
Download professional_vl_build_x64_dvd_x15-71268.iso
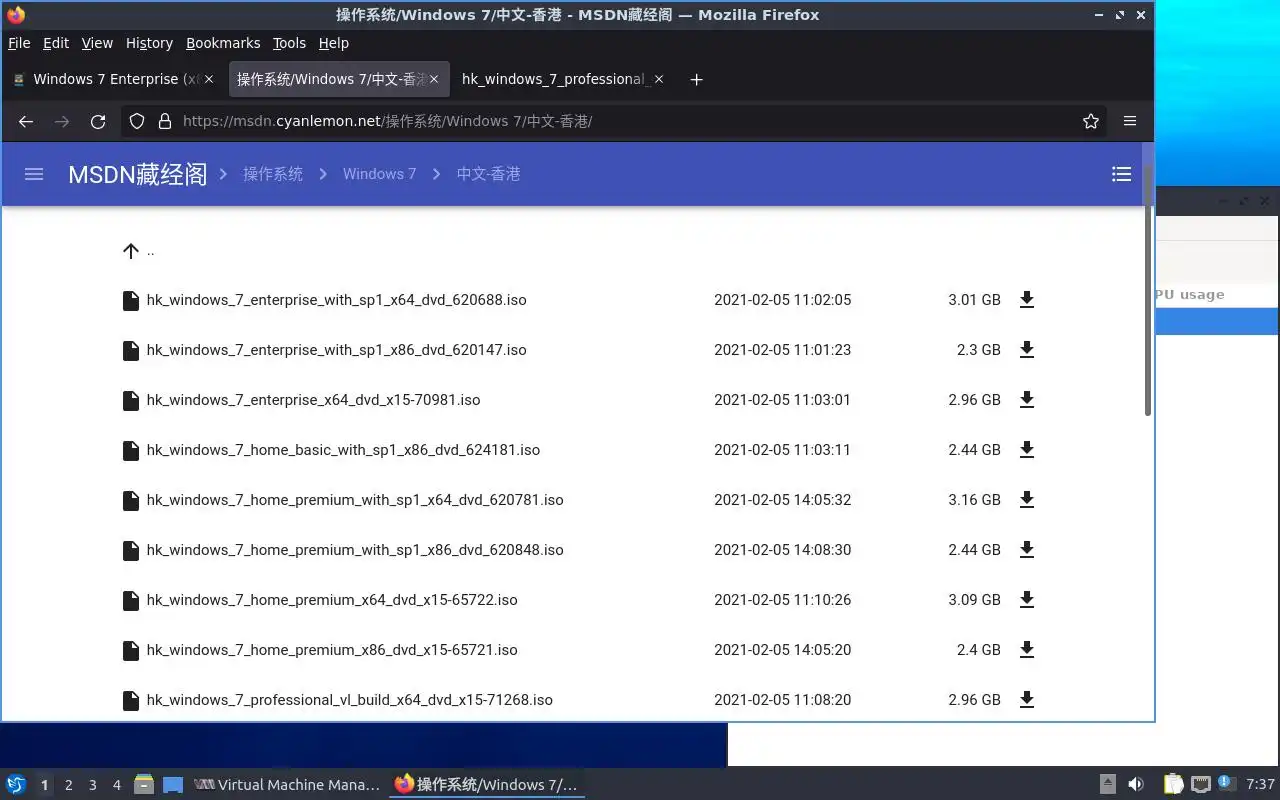pos(1026,700)
